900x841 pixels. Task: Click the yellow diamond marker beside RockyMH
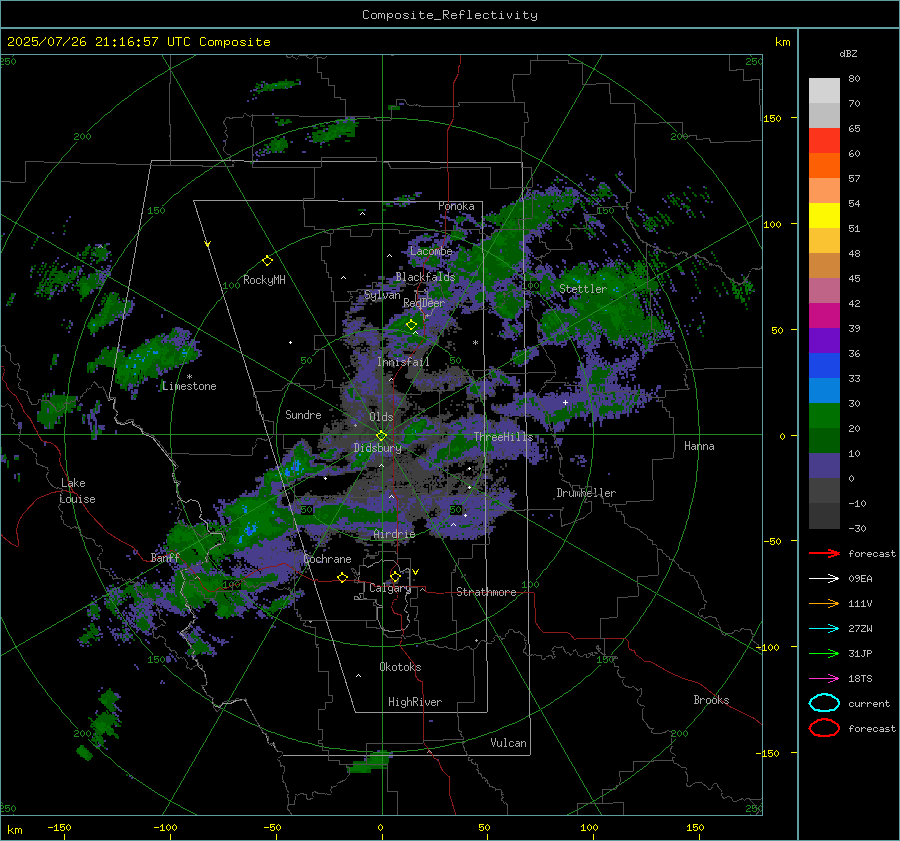tap(267, 261)
